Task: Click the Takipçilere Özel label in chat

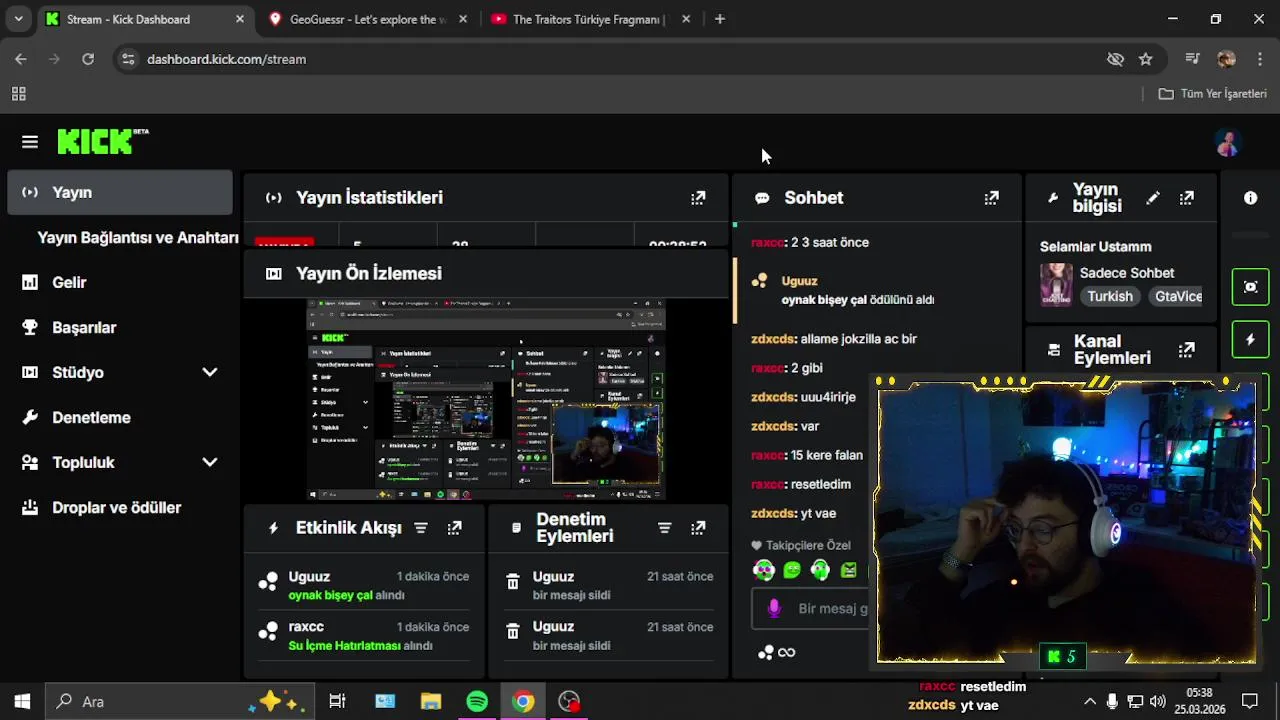Action: [x=808, y=545]
